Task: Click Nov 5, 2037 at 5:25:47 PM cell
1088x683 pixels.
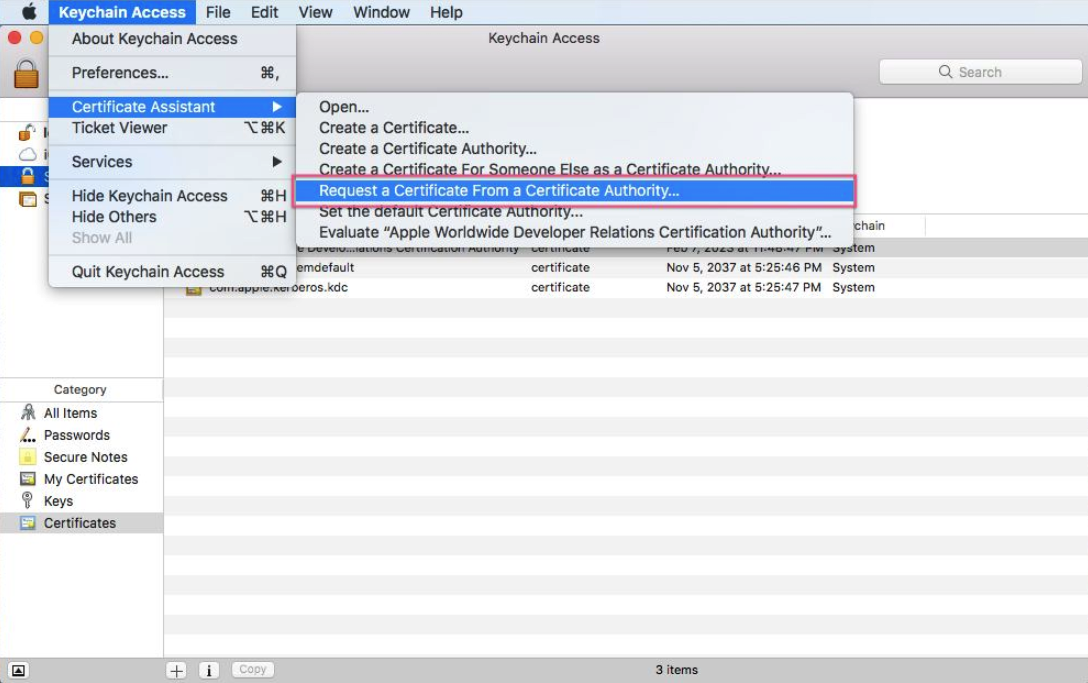Action: coord(744,287)
